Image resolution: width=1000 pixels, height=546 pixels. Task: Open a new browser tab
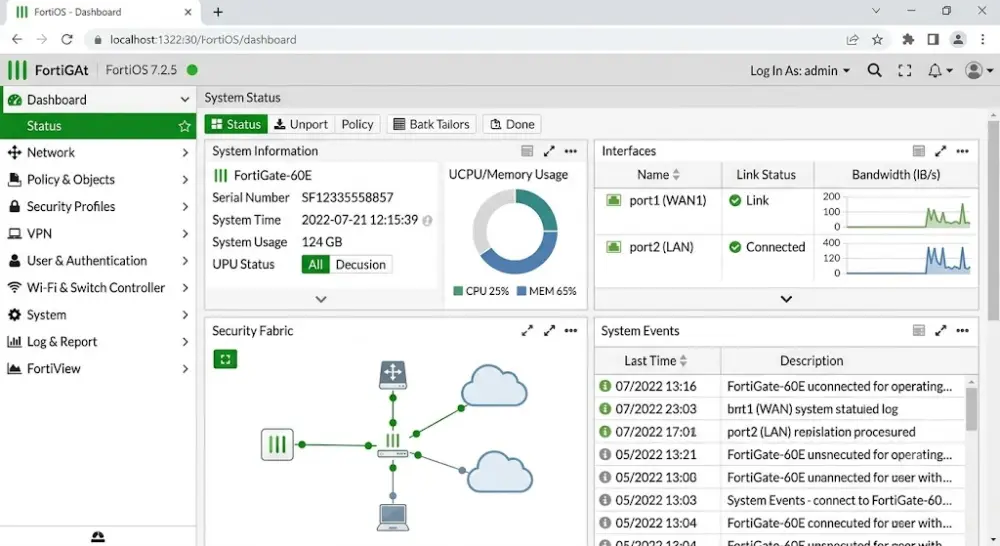coord(218,12)
